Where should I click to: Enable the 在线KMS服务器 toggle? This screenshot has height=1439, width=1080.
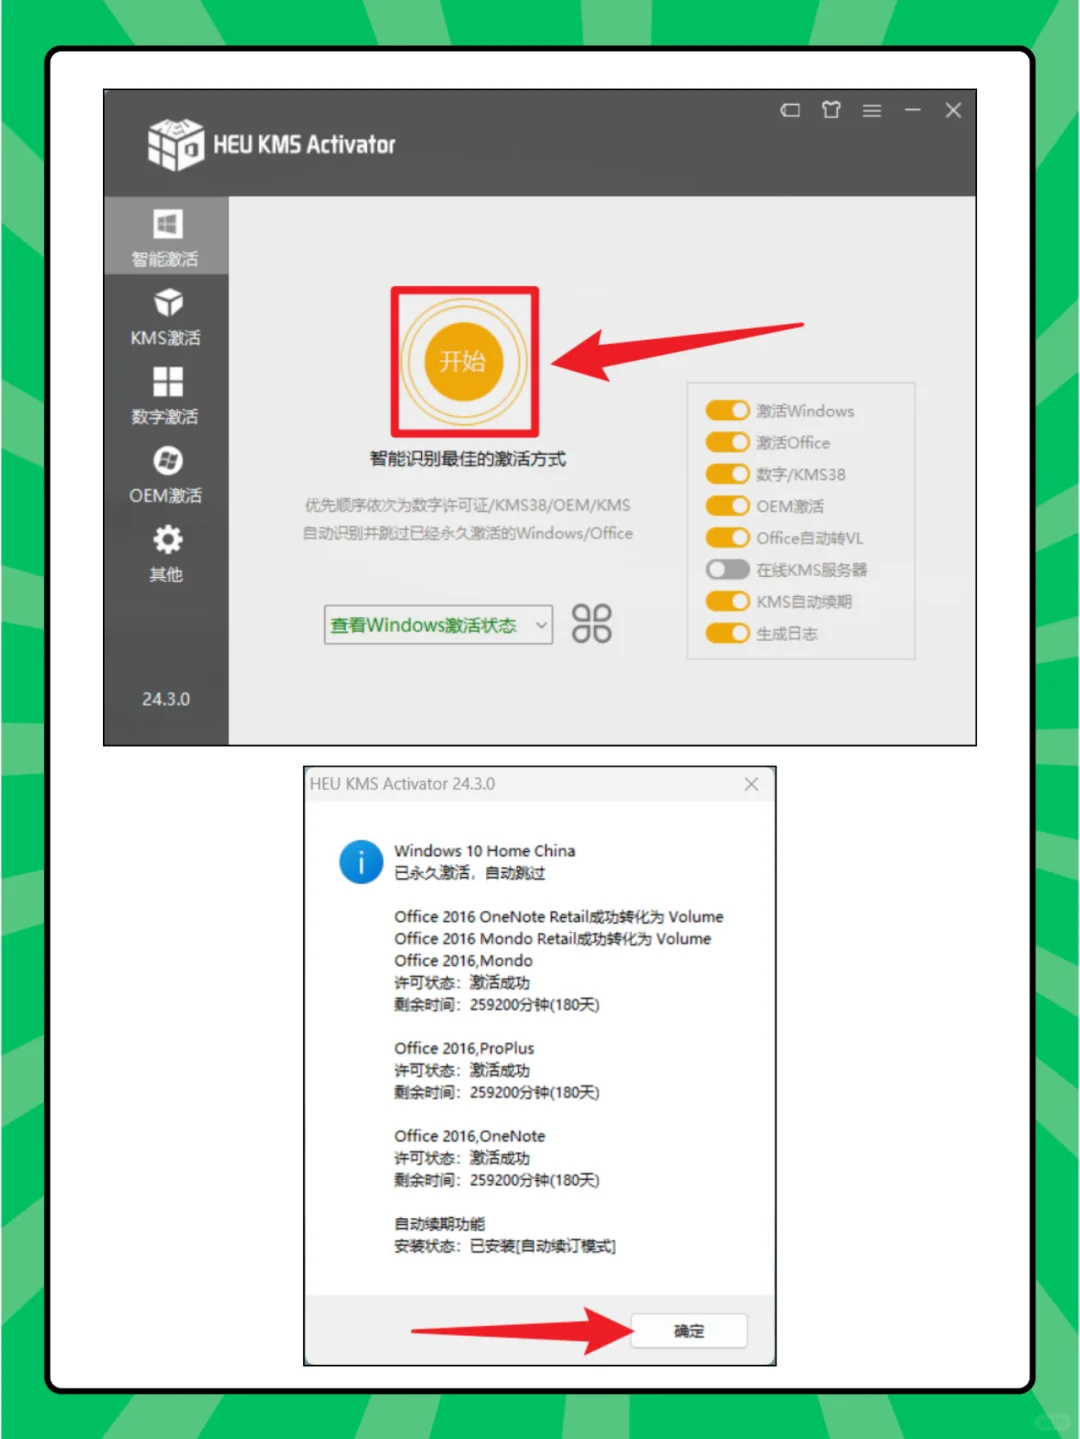pos(727,569)
